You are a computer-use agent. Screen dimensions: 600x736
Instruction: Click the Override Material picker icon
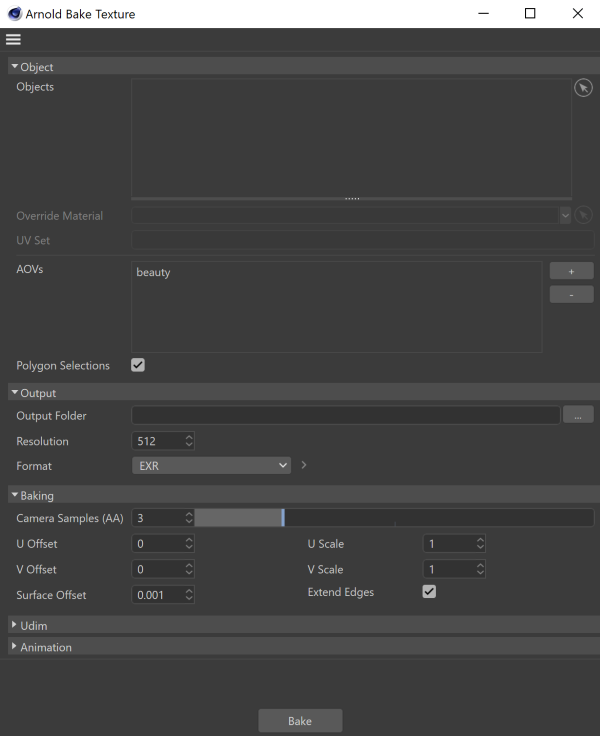[x=583, y=215]
